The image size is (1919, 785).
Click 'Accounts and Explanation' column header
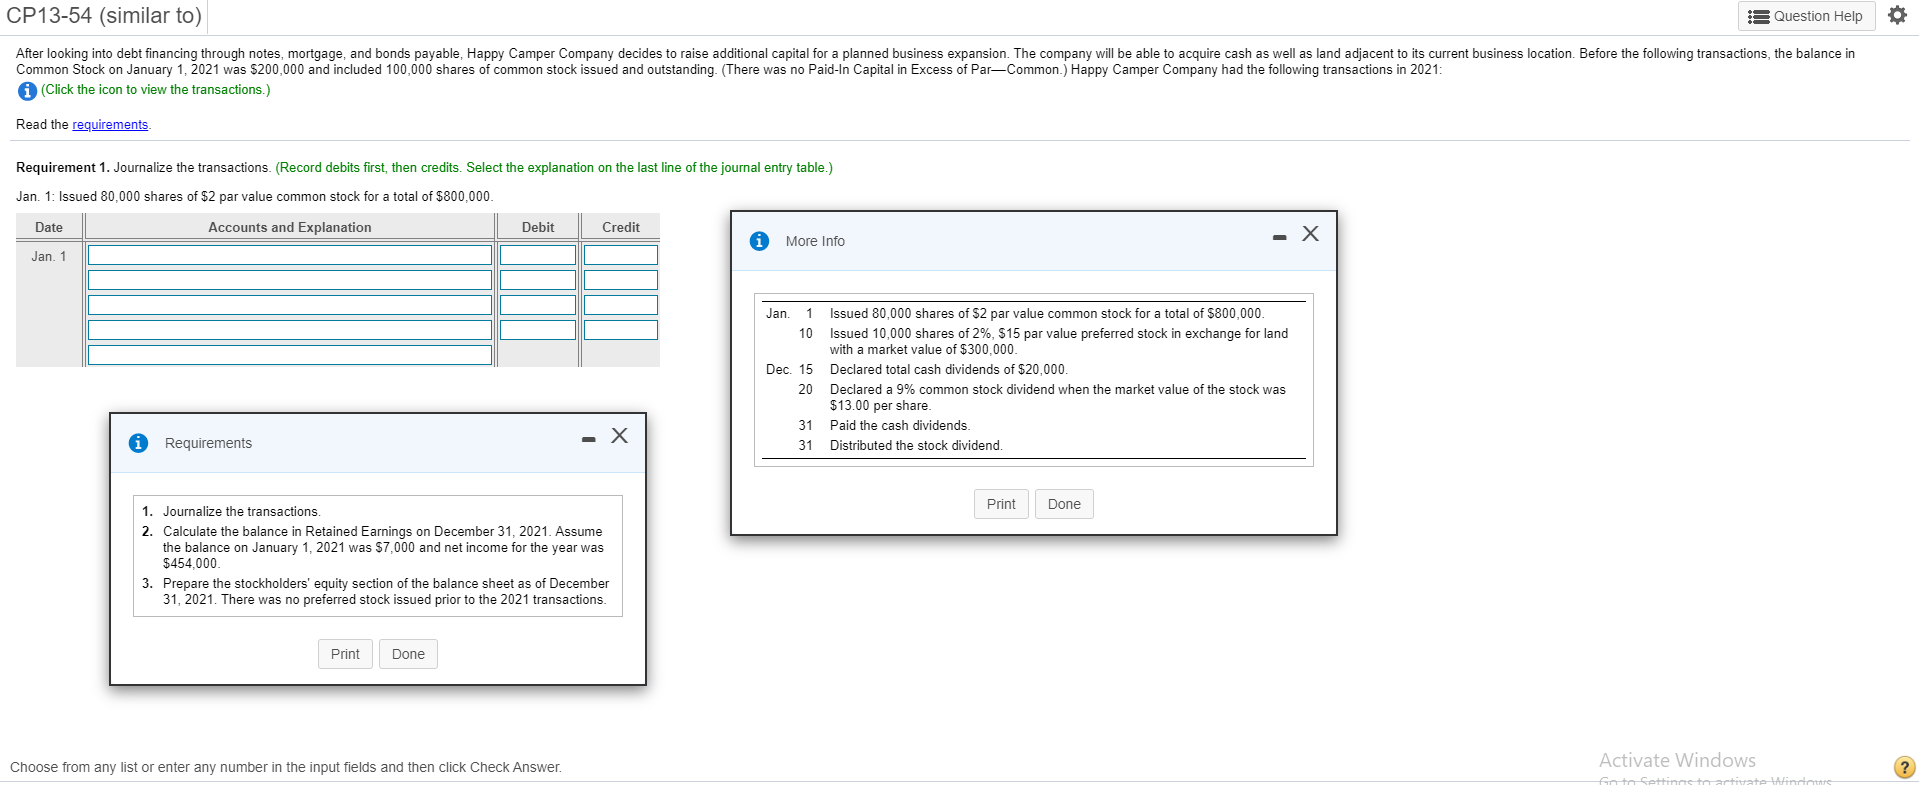(290, 228)
